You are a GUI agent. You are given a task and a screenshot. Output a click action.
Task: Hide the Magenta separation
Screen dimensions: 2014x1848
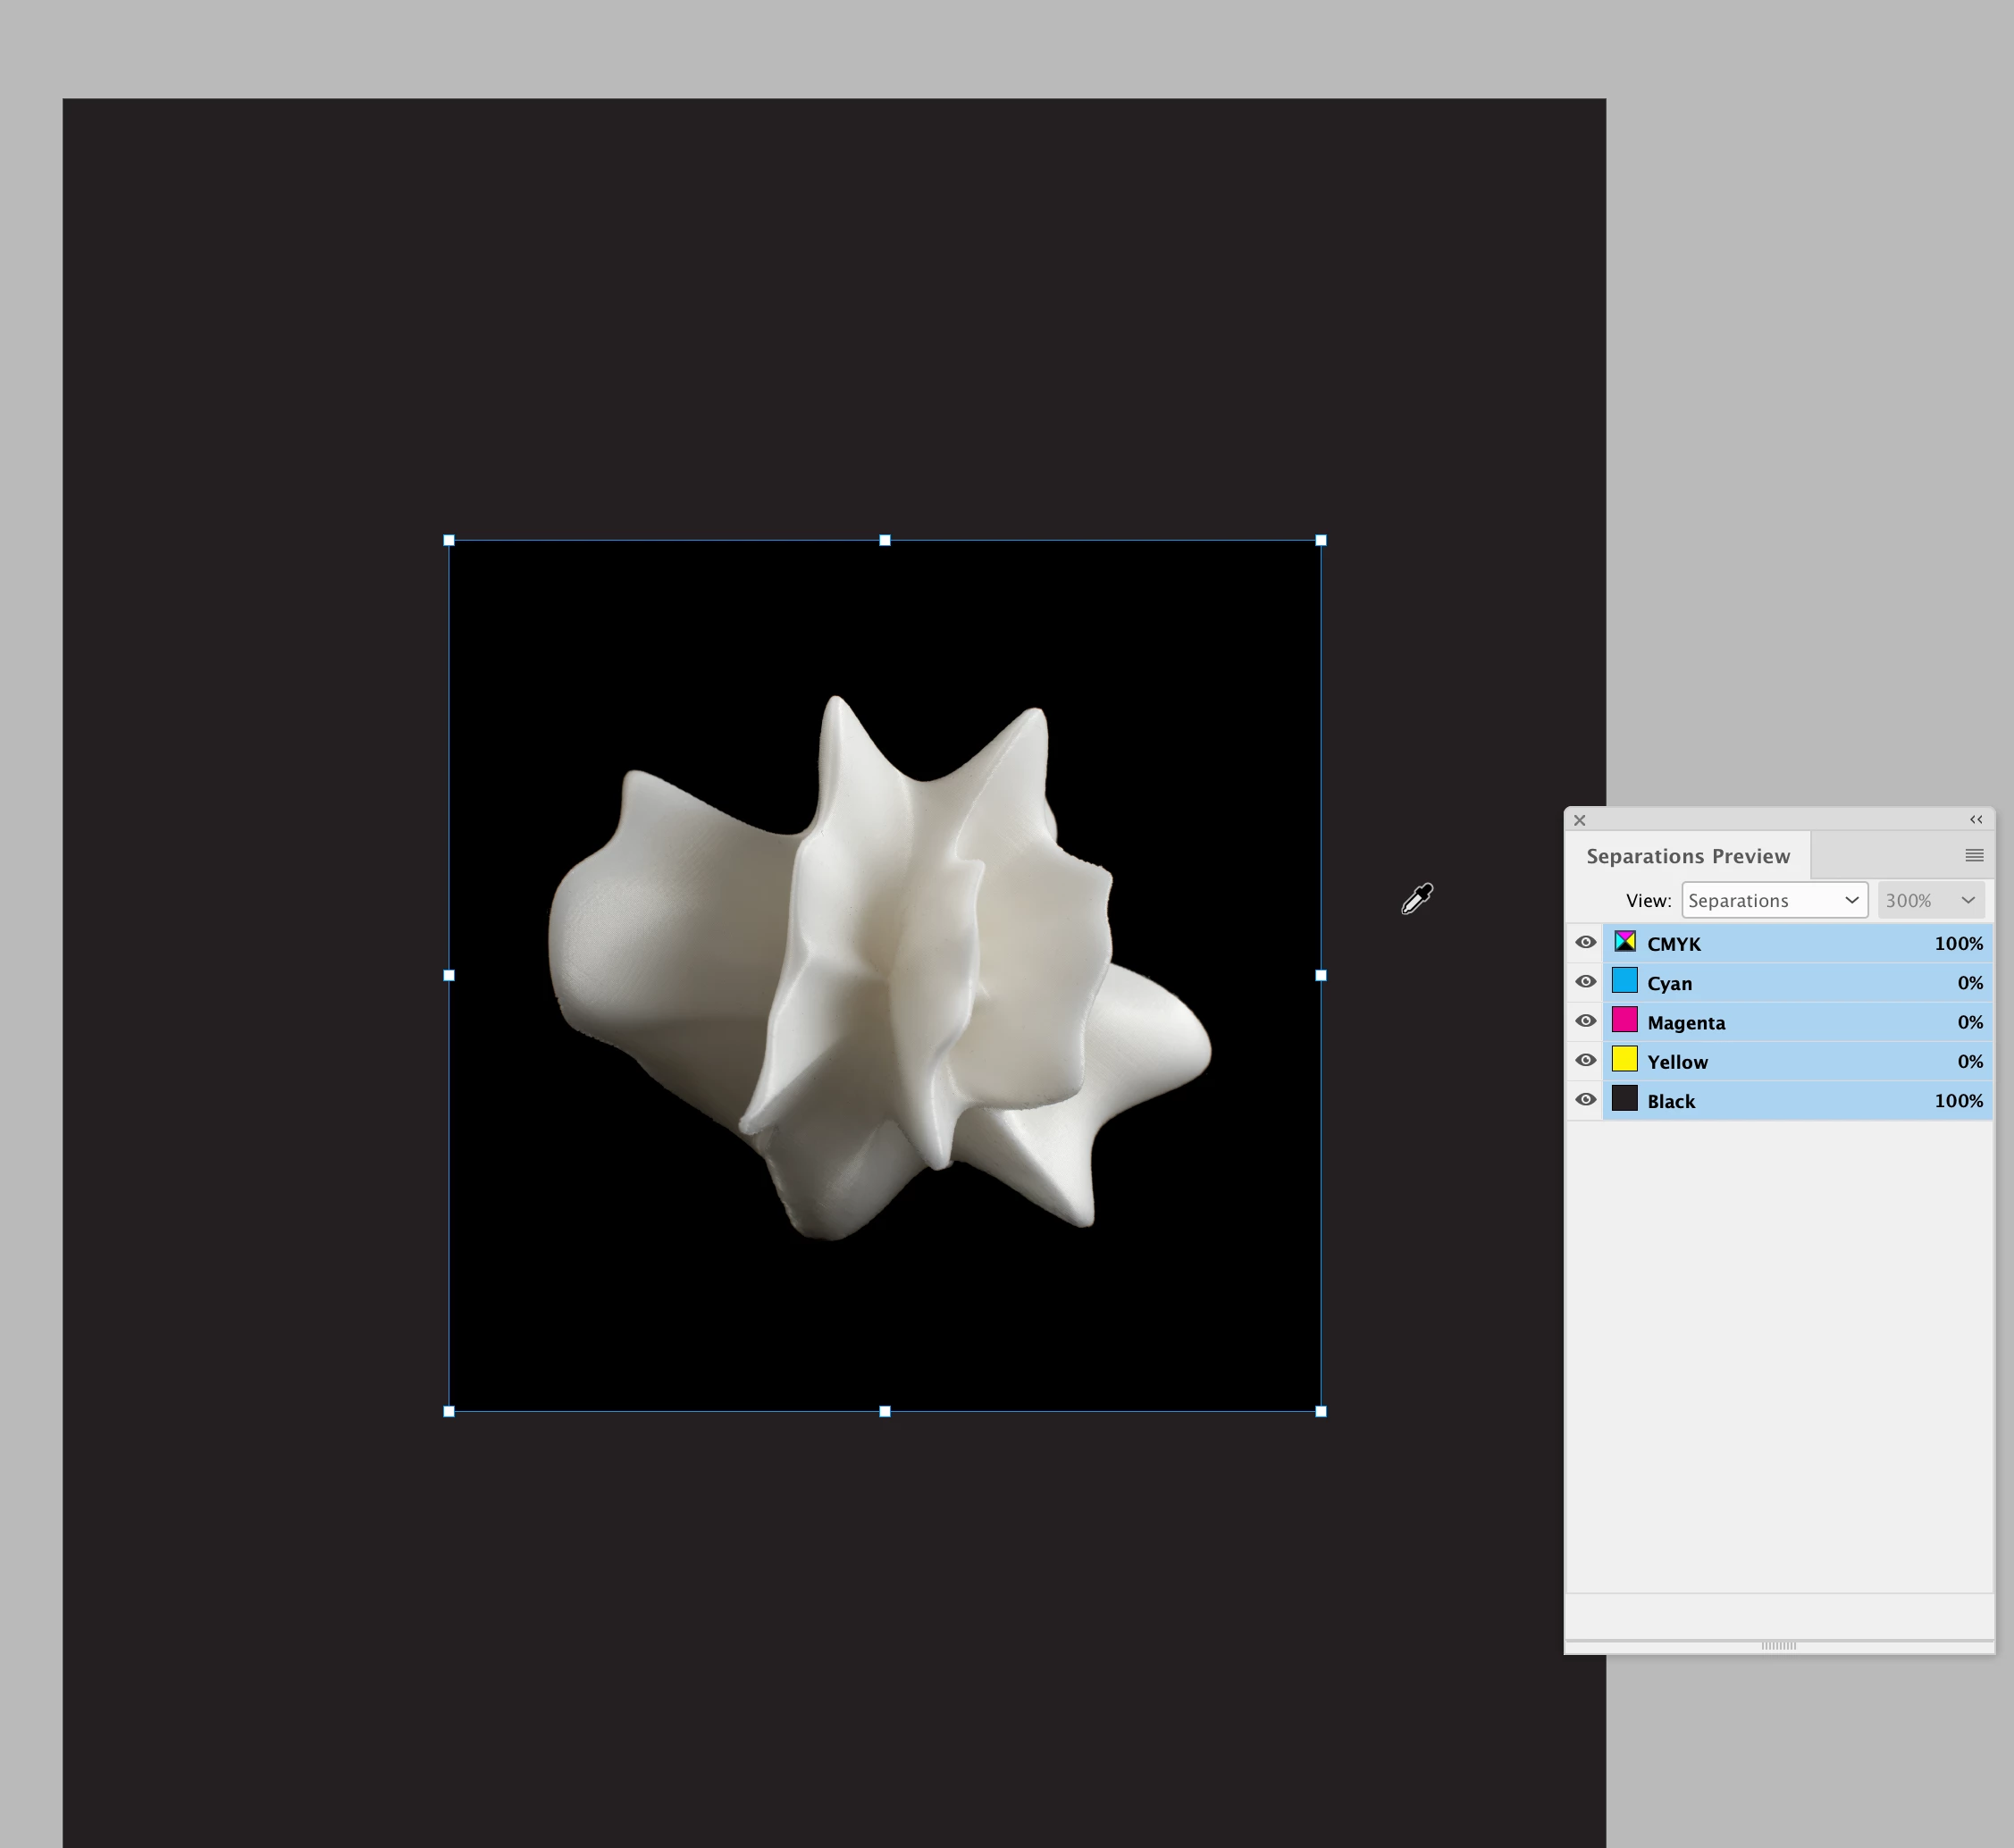tap(1585, 1020)
